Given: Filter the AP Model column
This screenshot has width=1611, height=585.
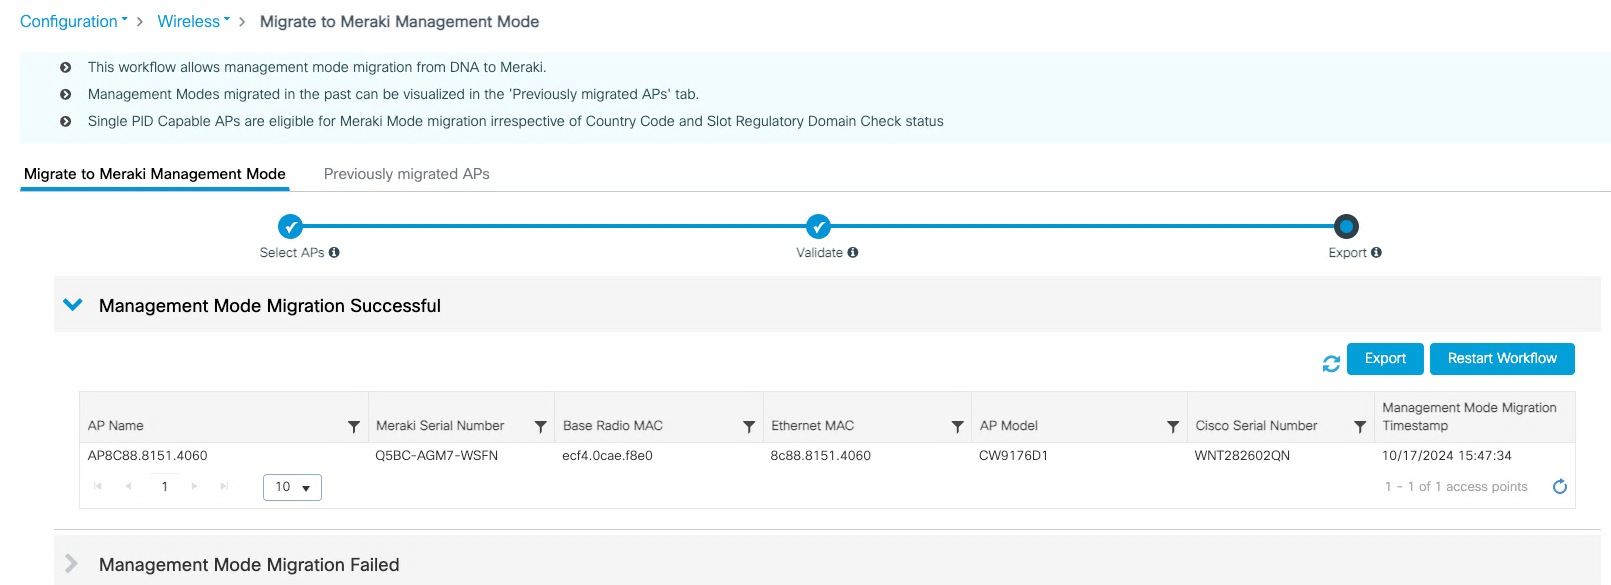Looking at the screenshot, I should (x=1172, y=427).
